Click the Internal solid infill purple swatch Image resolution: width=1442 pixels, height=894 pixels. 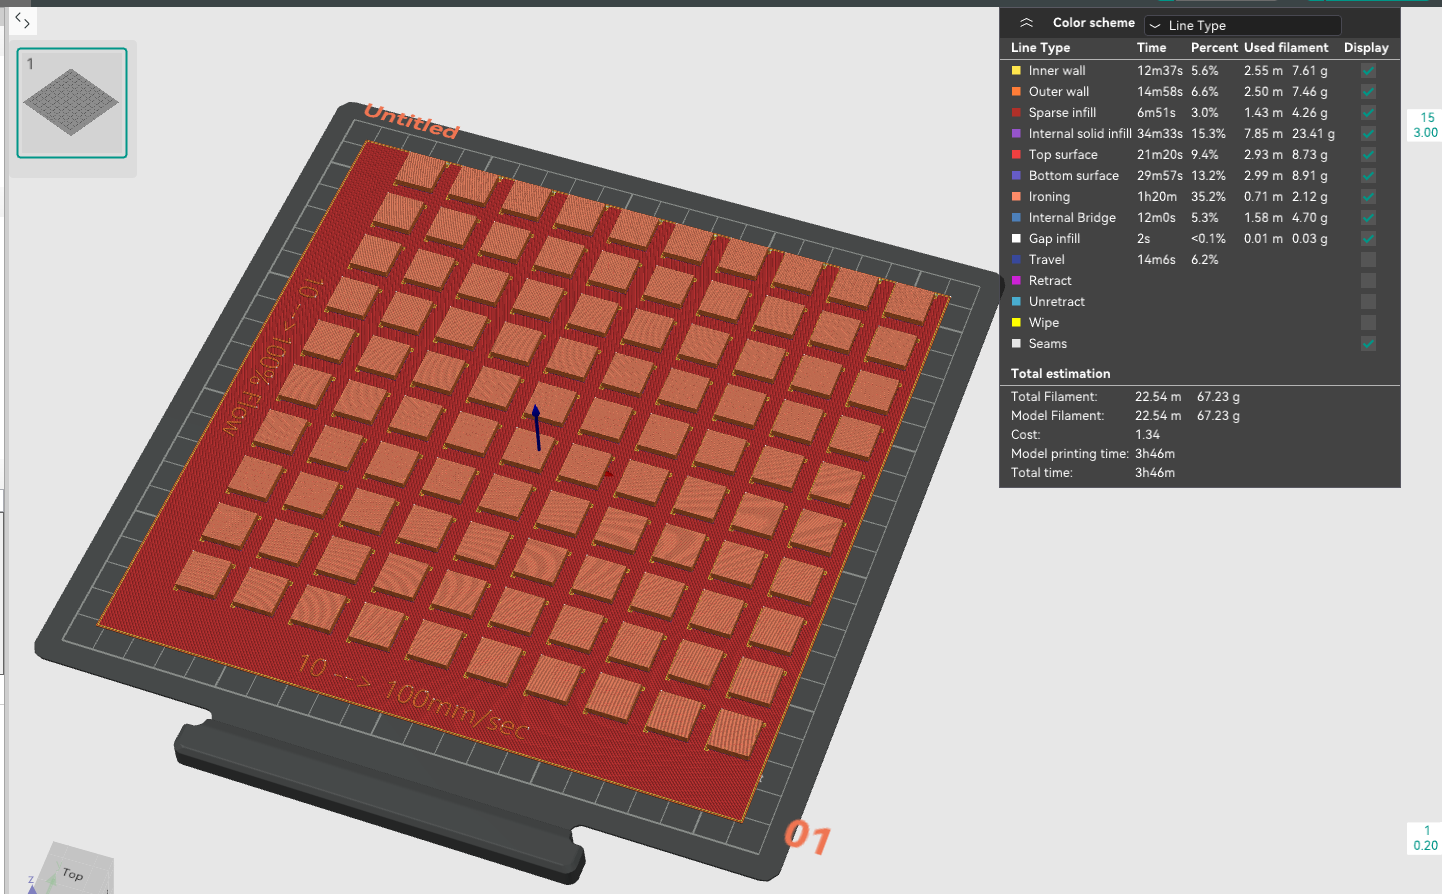tap(1016, 134)
